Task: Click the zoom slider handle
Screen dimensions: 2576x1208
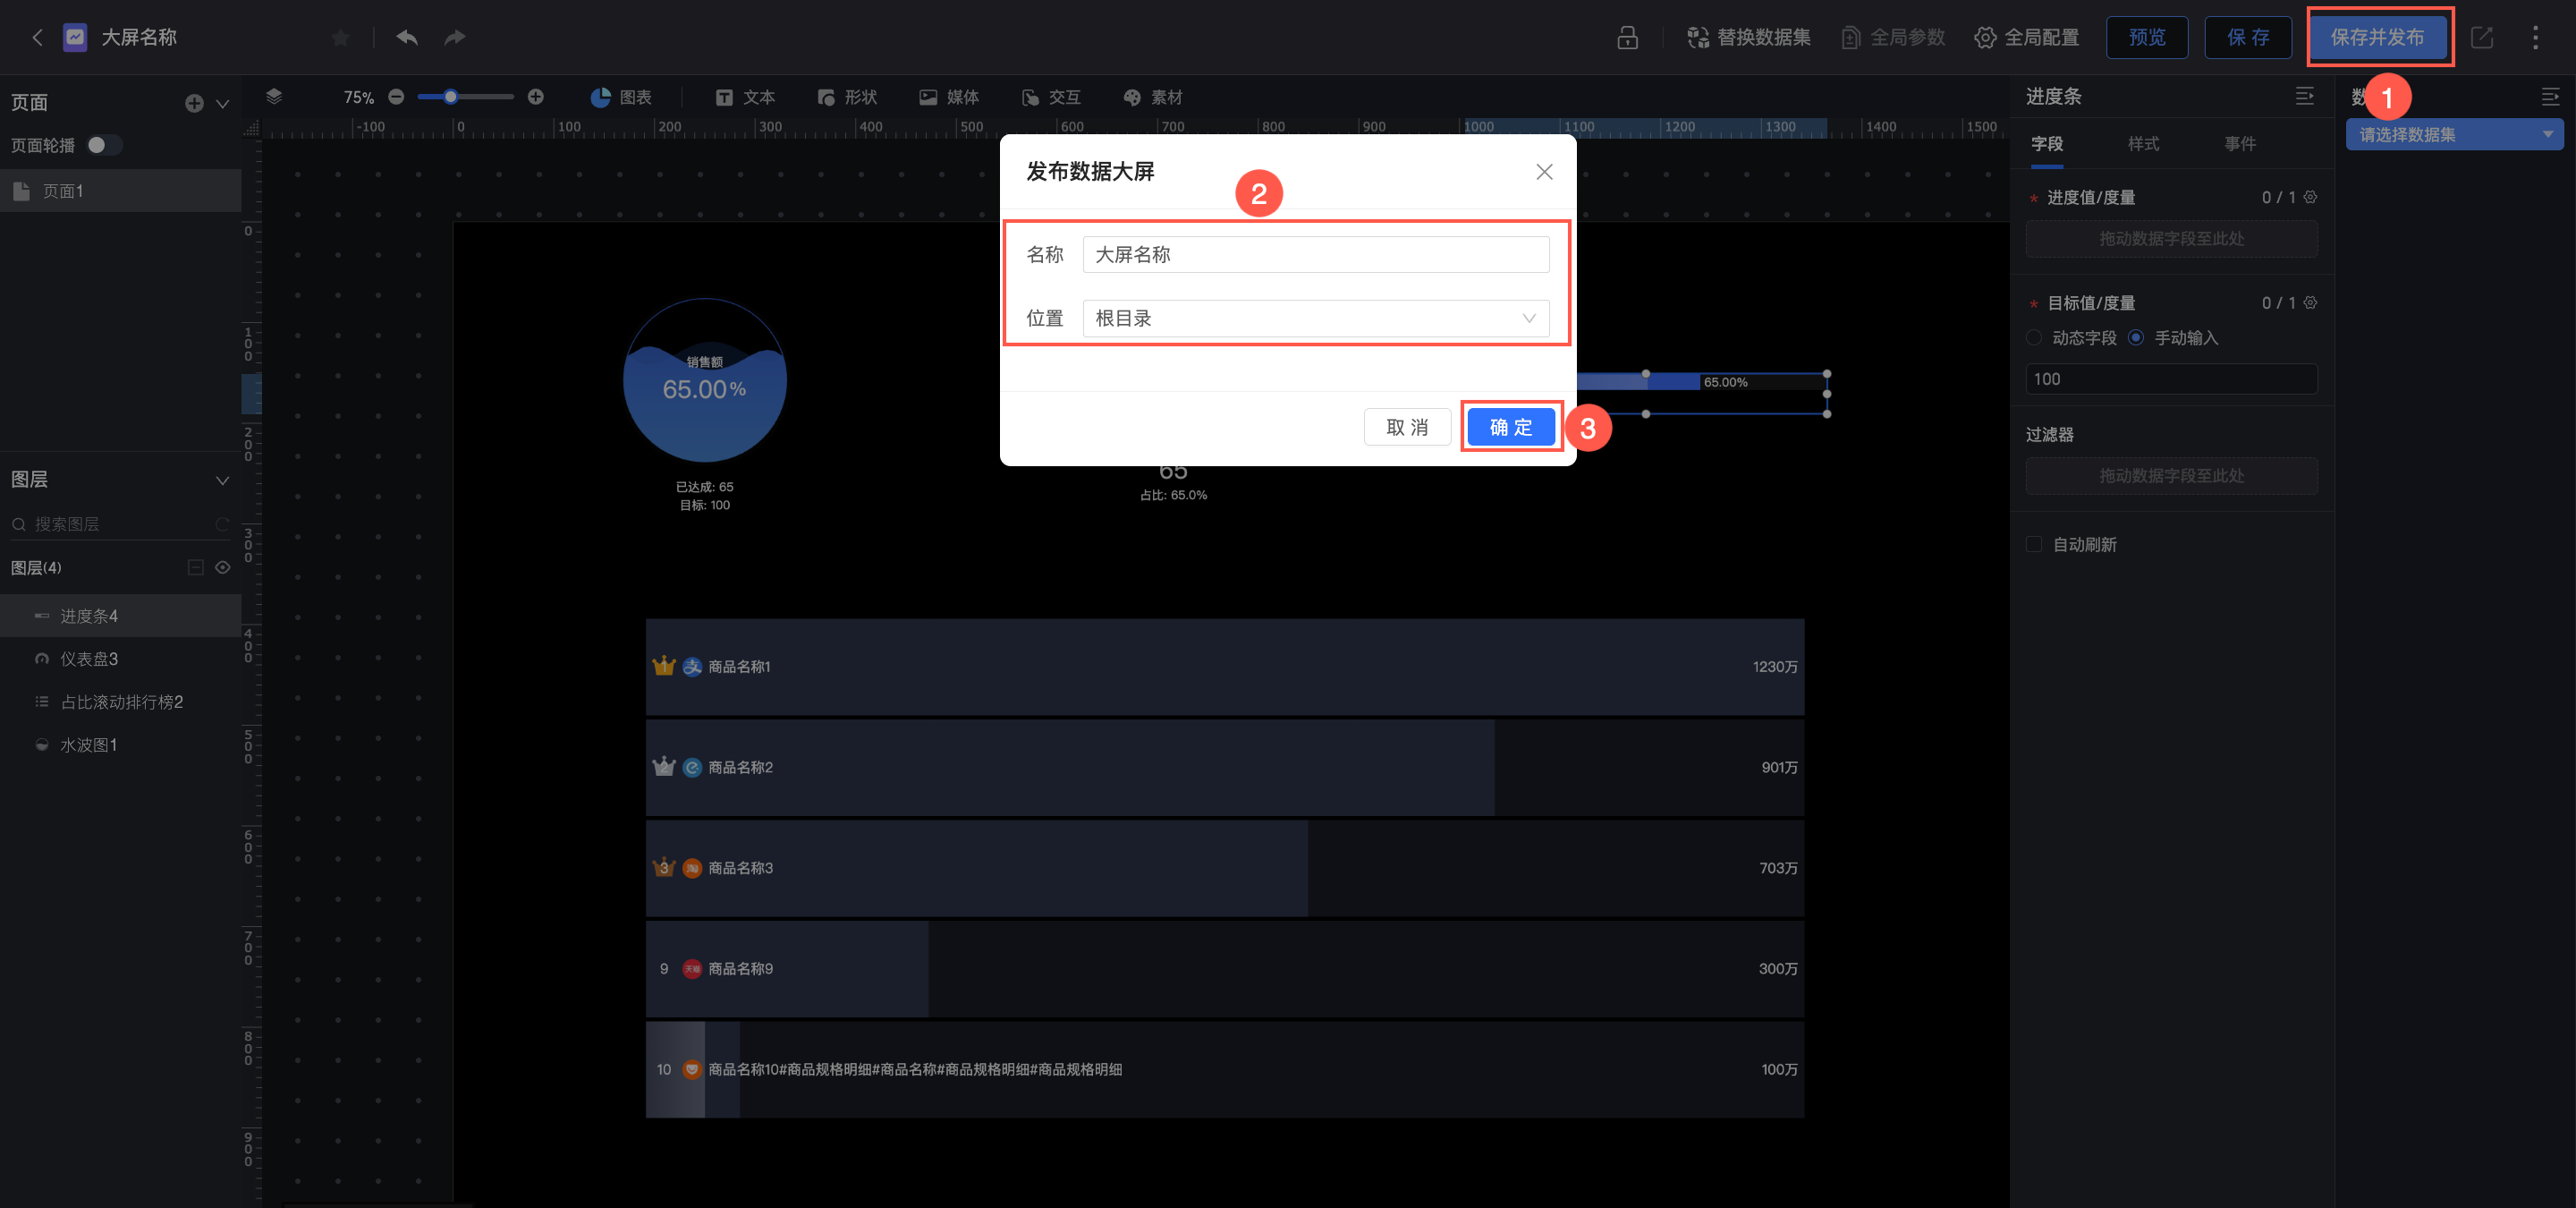Action: 451,97
